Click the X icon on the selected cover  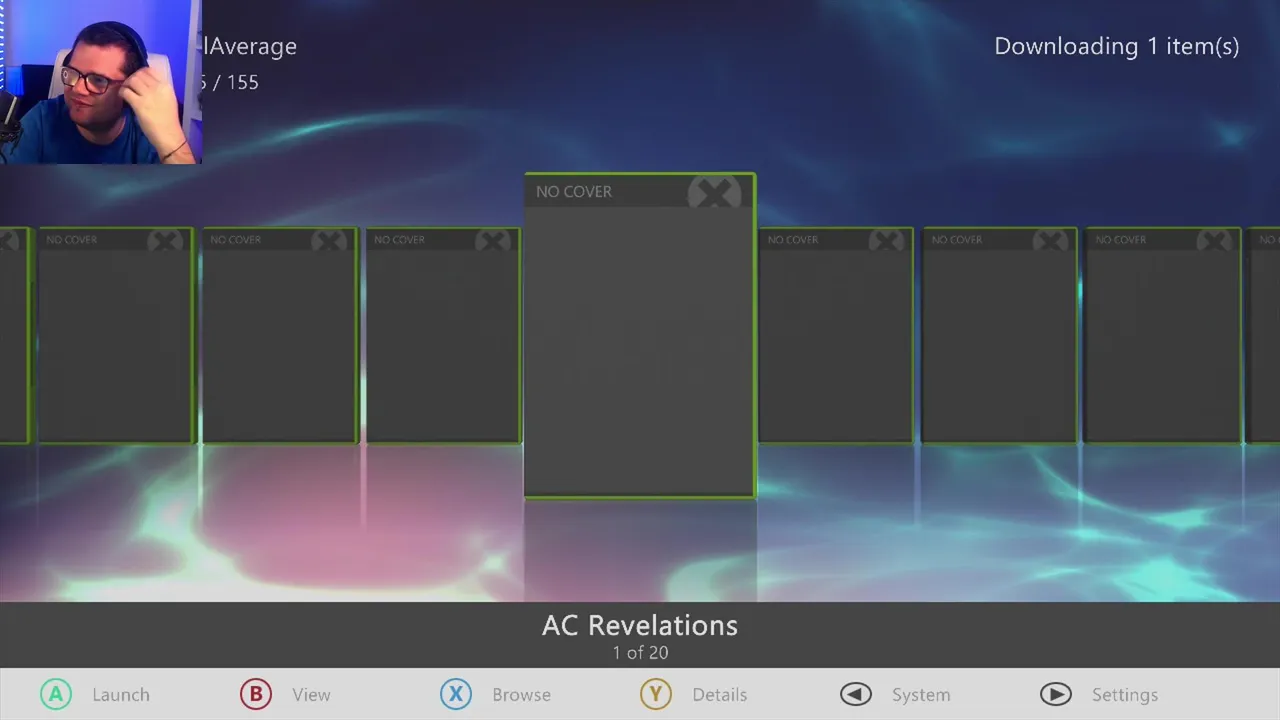[x=714, y=192]
